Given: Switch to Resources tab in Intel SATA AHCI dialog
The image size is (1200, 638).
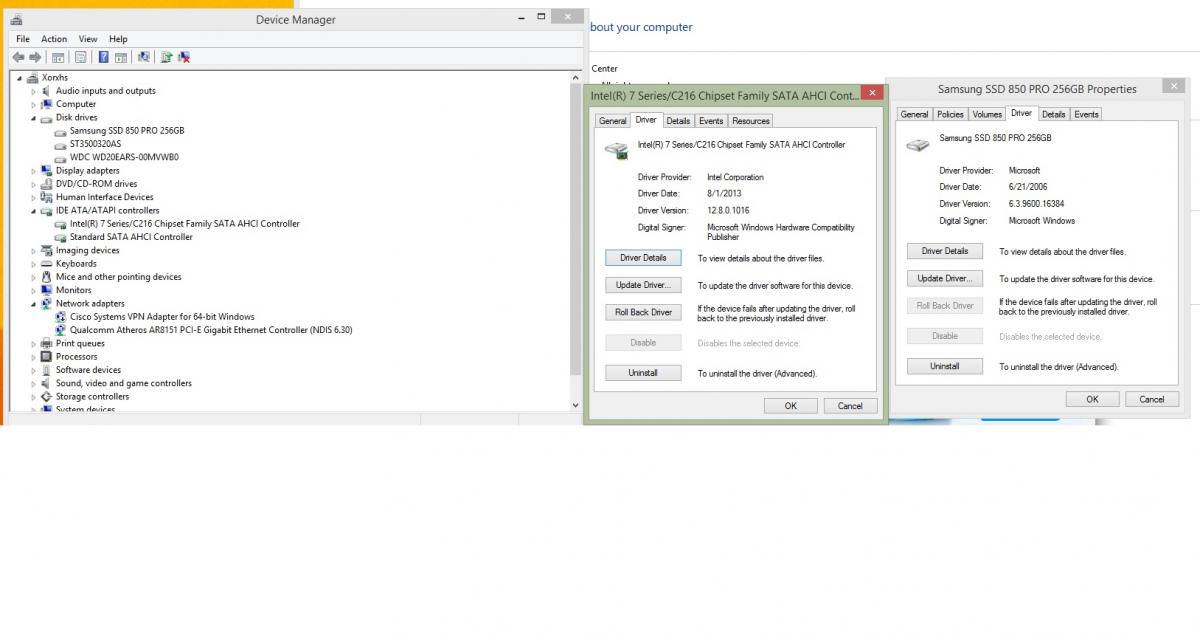Looking at the screenshot, I should click(x=750, y=121).
